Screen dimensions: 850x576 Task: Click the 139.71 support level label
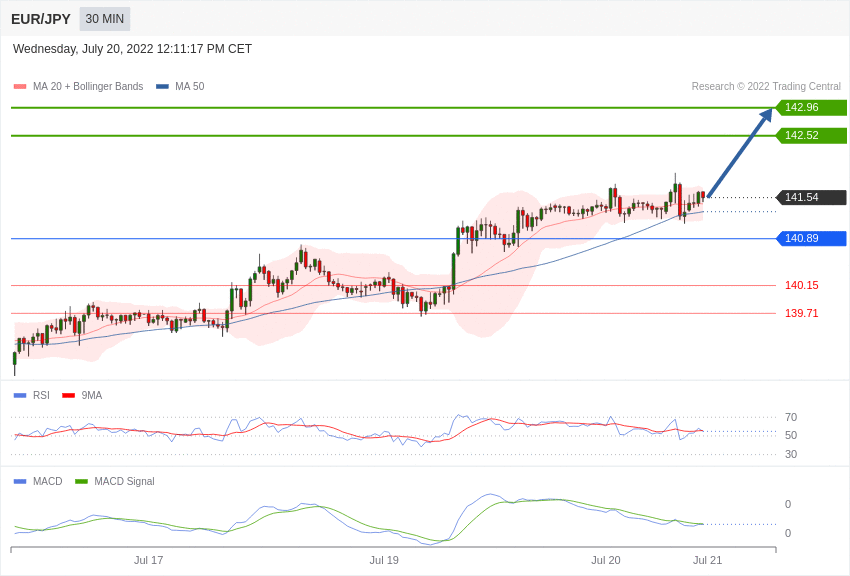click(802, 313)
